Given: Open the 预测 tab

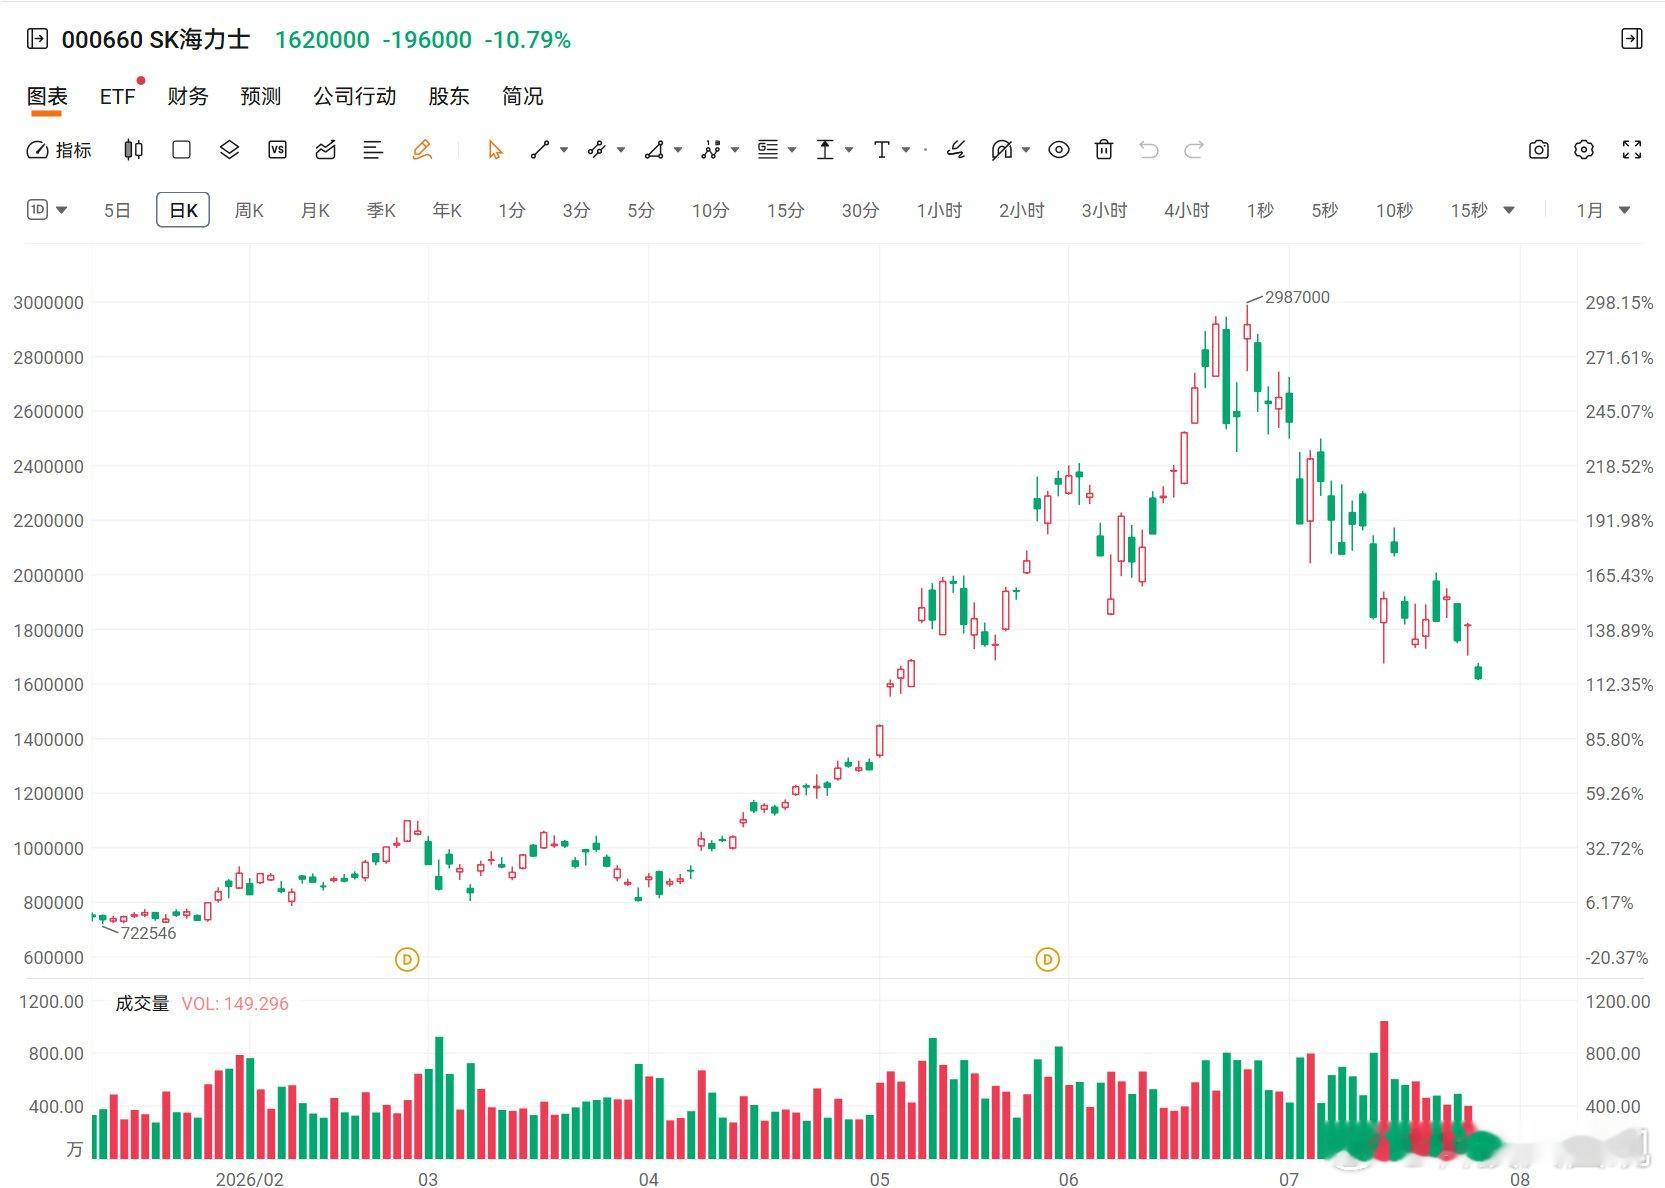Looking at the screenshot, I should (261, 96).
